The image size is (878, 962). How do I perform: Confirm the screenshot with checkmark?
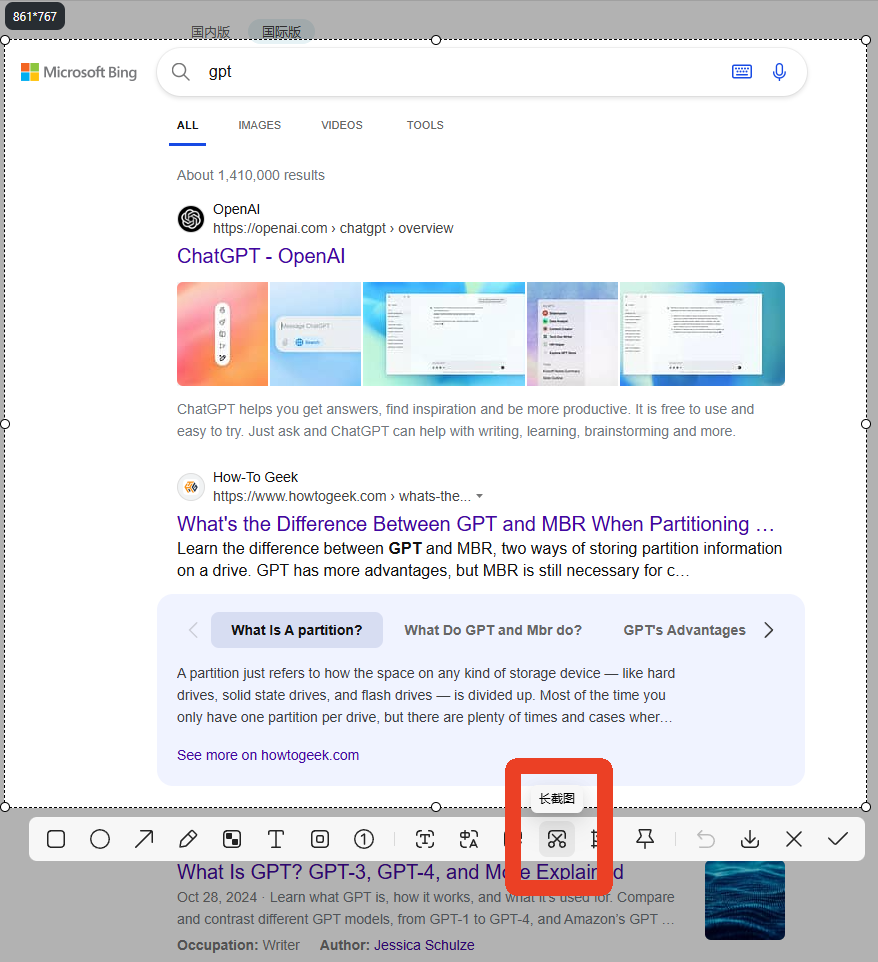(838, 839)
